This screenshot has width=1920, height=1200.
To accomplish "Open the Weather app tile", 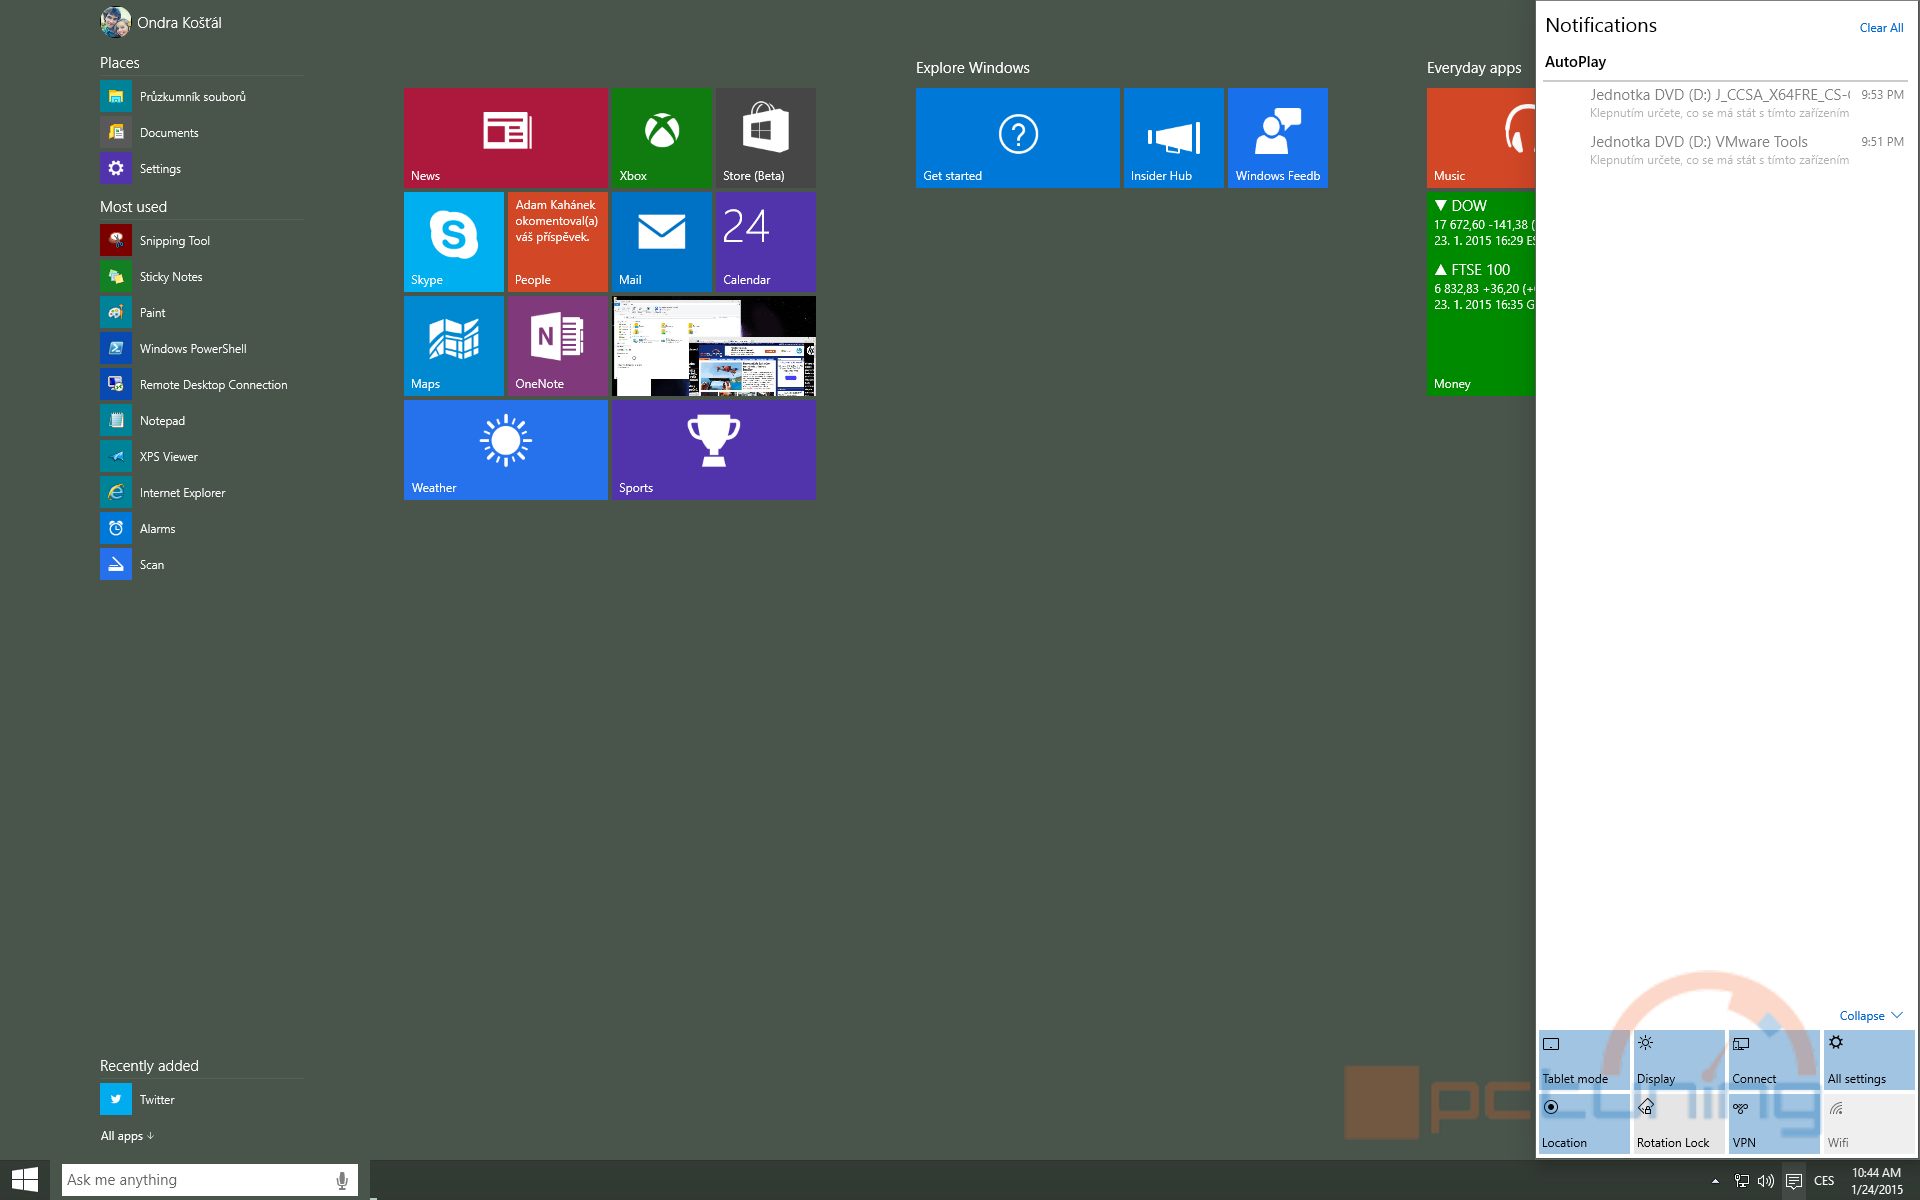I will click(x=506, y=449).
